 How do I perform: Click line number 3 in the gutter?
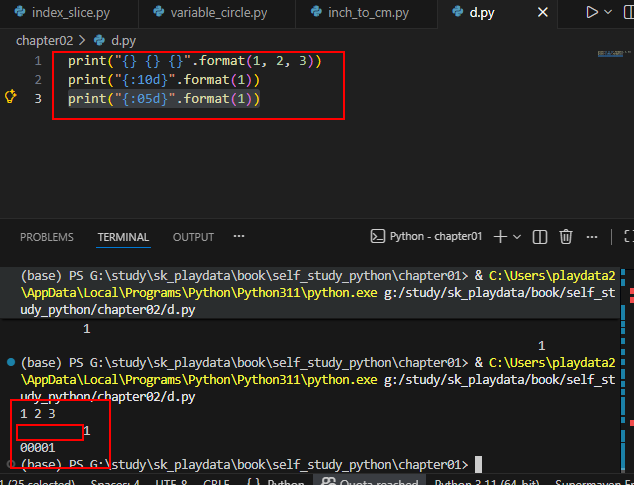[x=38, y=99]
